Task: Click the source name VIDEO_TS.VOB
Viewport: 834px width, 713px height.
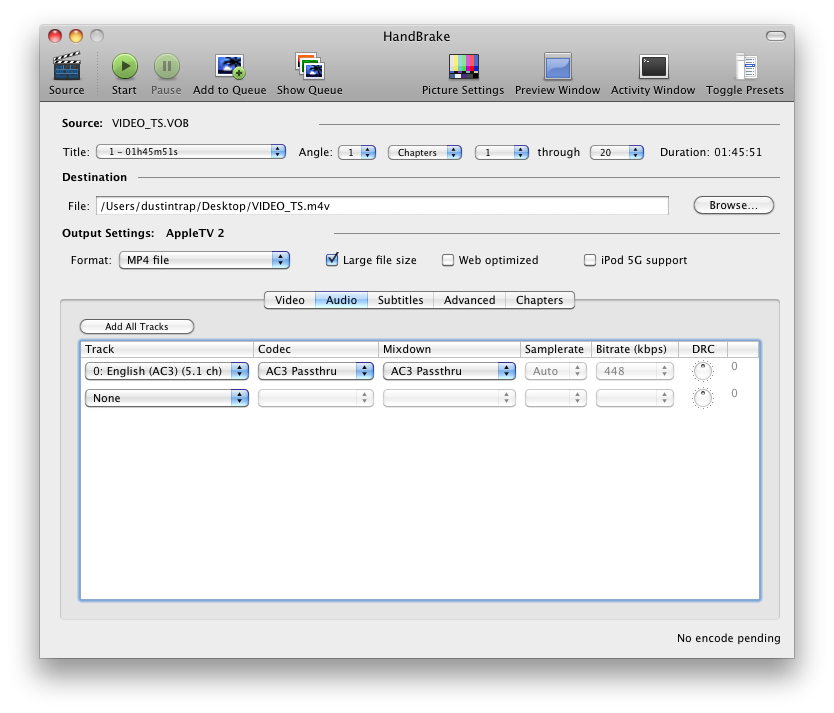Action: 151,123
